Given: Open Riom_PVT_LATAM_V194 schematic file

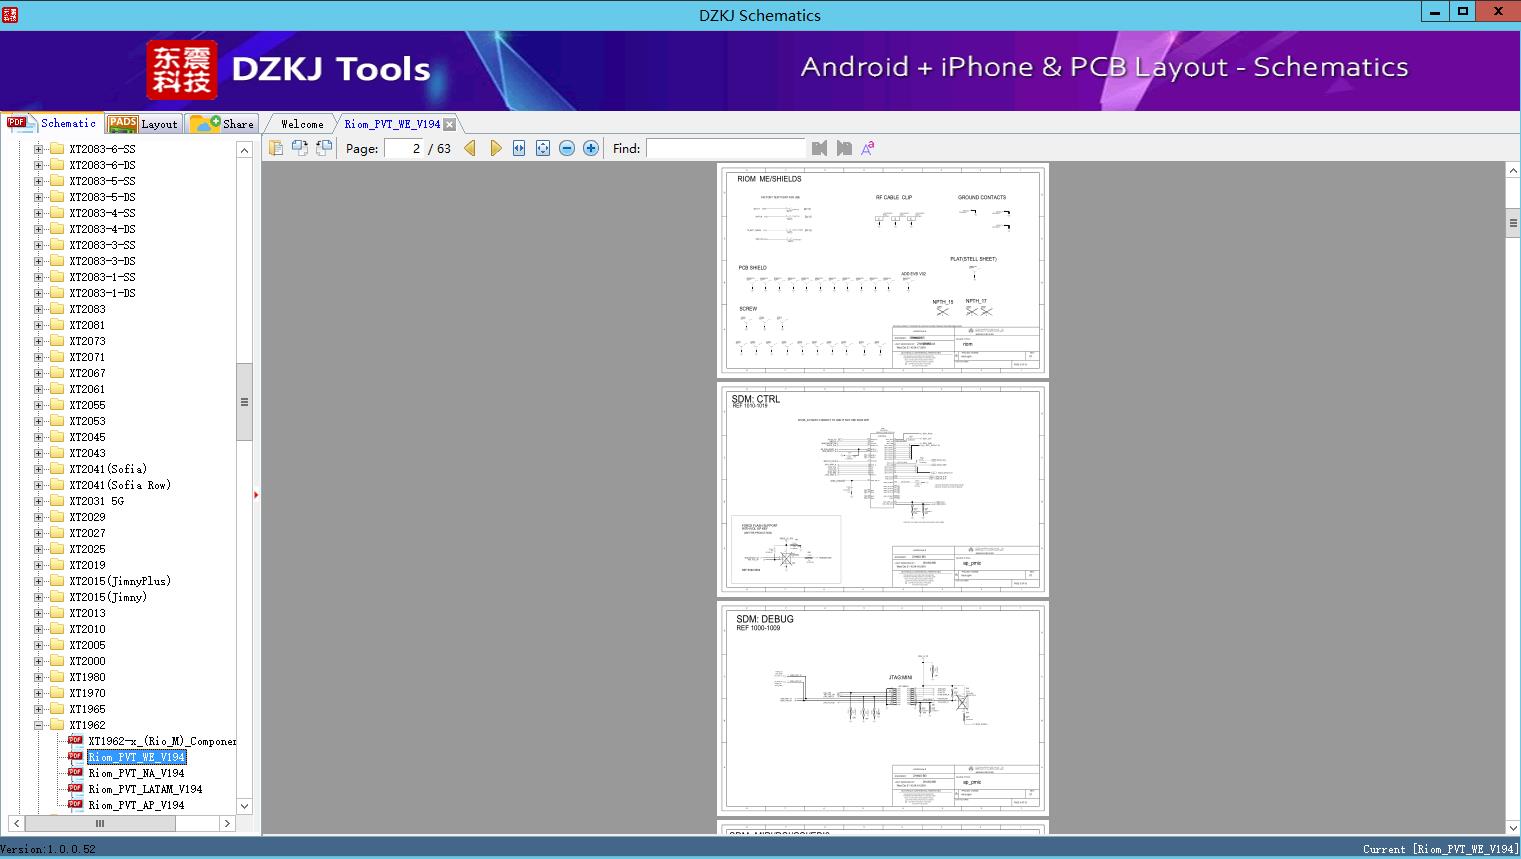Looking at the screenshot, I should tap(145, 789).
